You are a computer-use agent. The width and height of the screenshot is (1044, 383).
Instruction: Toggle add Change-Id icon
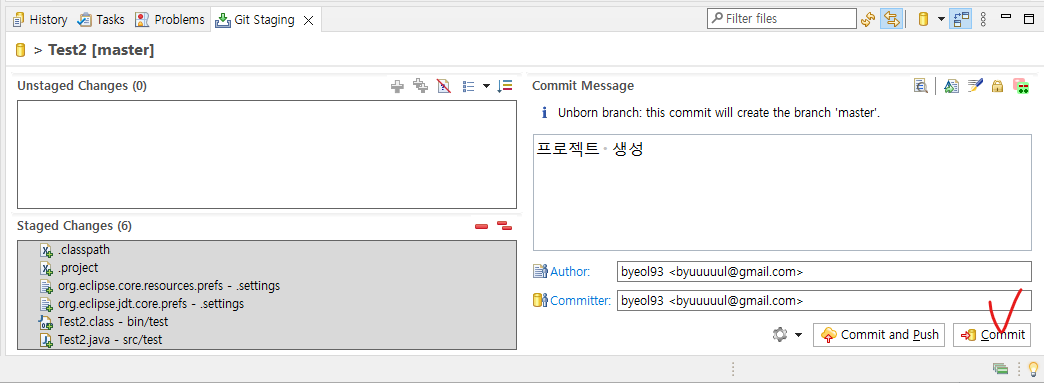pos(1021,86)
